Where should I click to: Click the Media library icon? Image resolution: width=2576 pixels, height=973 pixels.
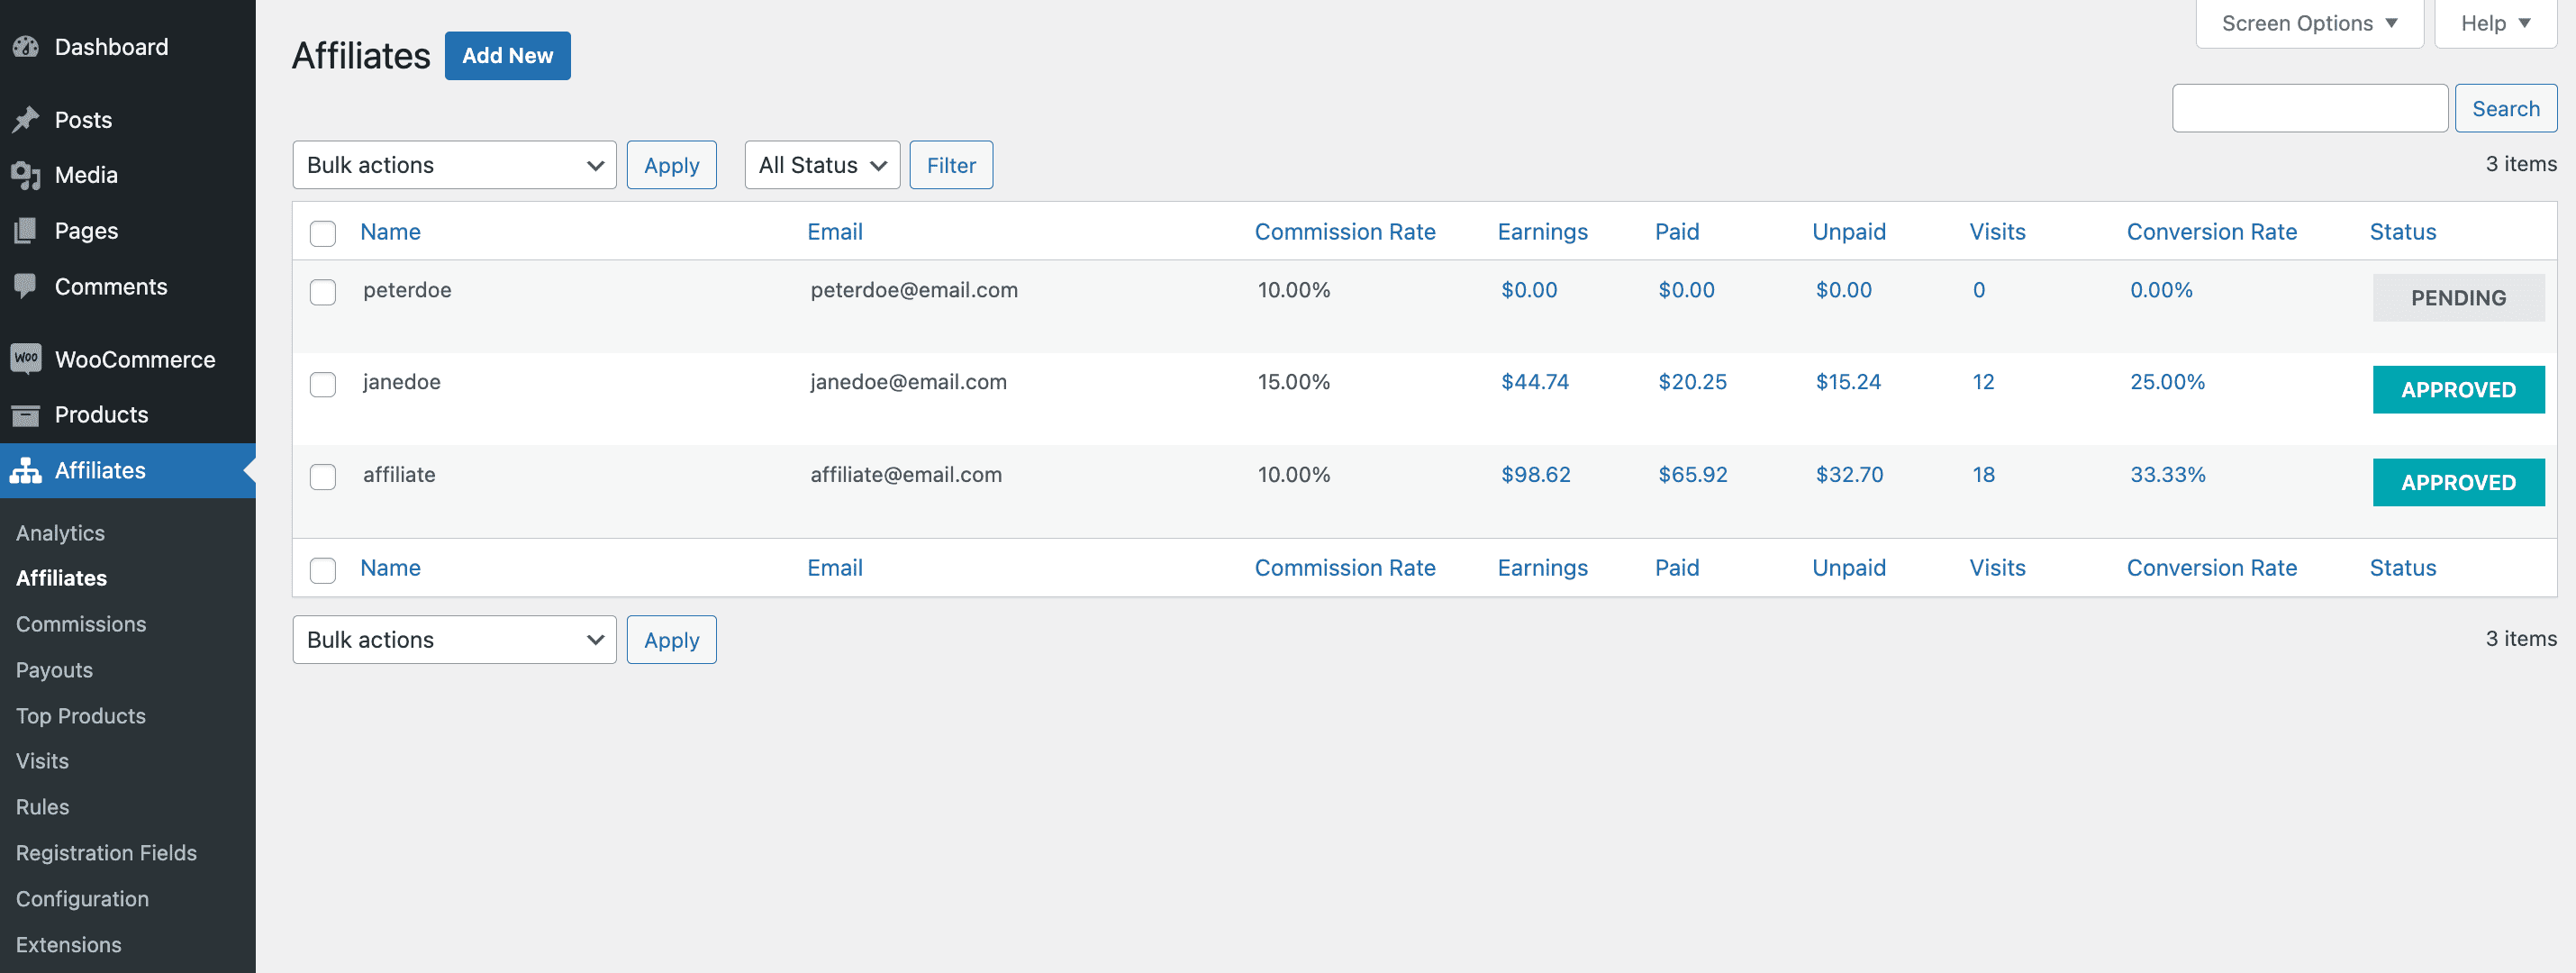coord(26,175)
